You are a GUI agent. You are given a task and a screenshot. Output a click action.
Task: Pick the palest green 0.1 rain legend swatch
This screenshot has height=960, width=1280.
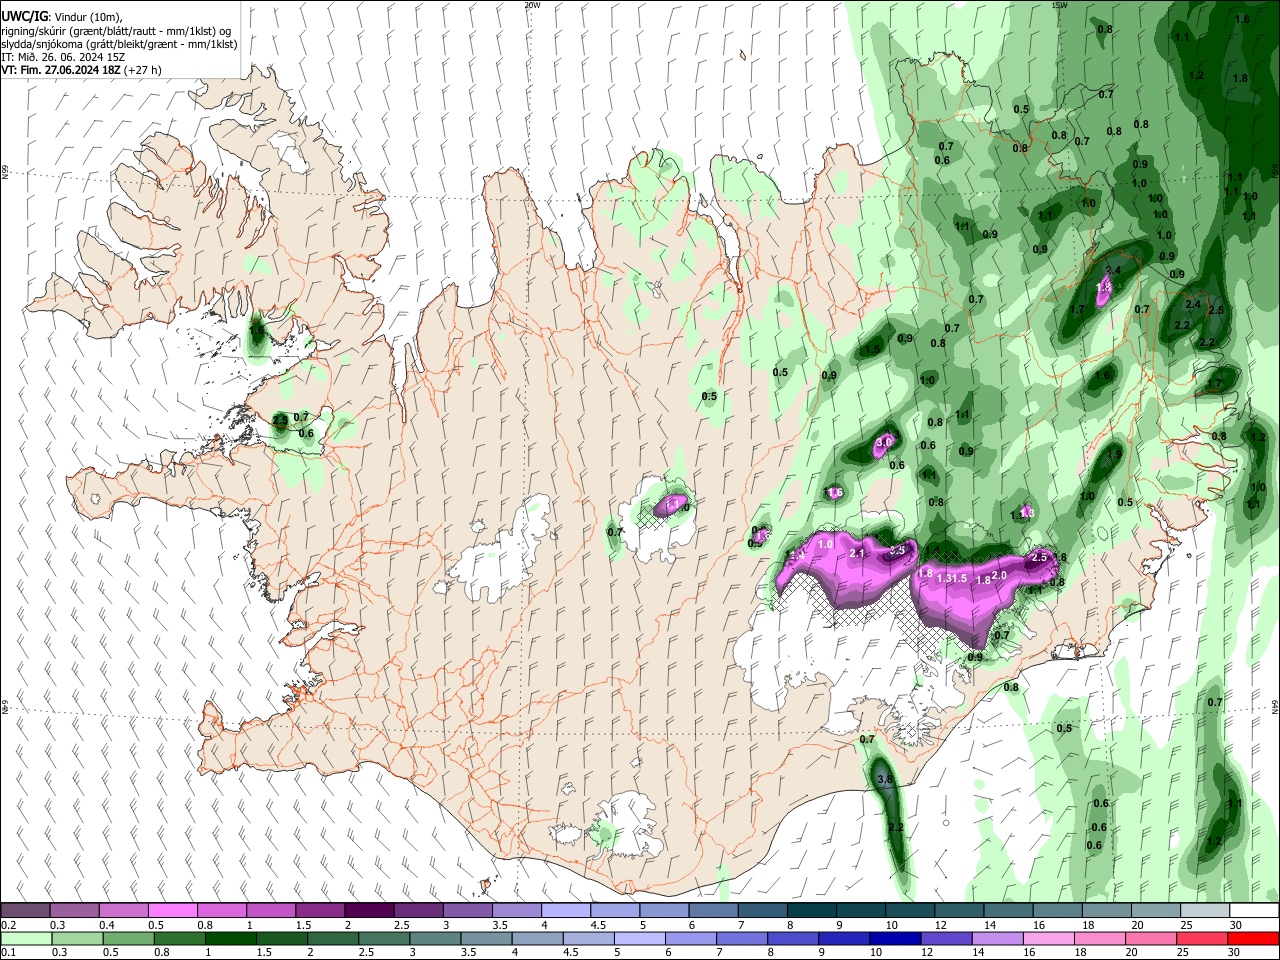(x=25, y=939)
